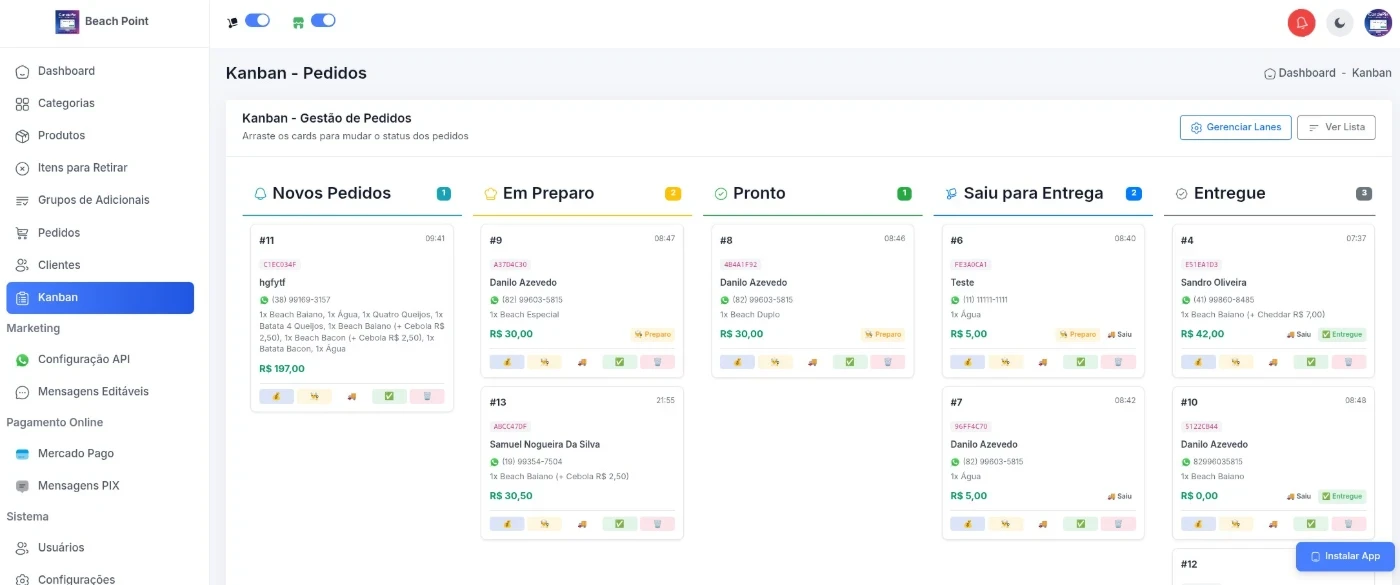Open Grupos de Adicionais in the sidebar
Viewport: 1400px width, 585px height.
[93, 200]
